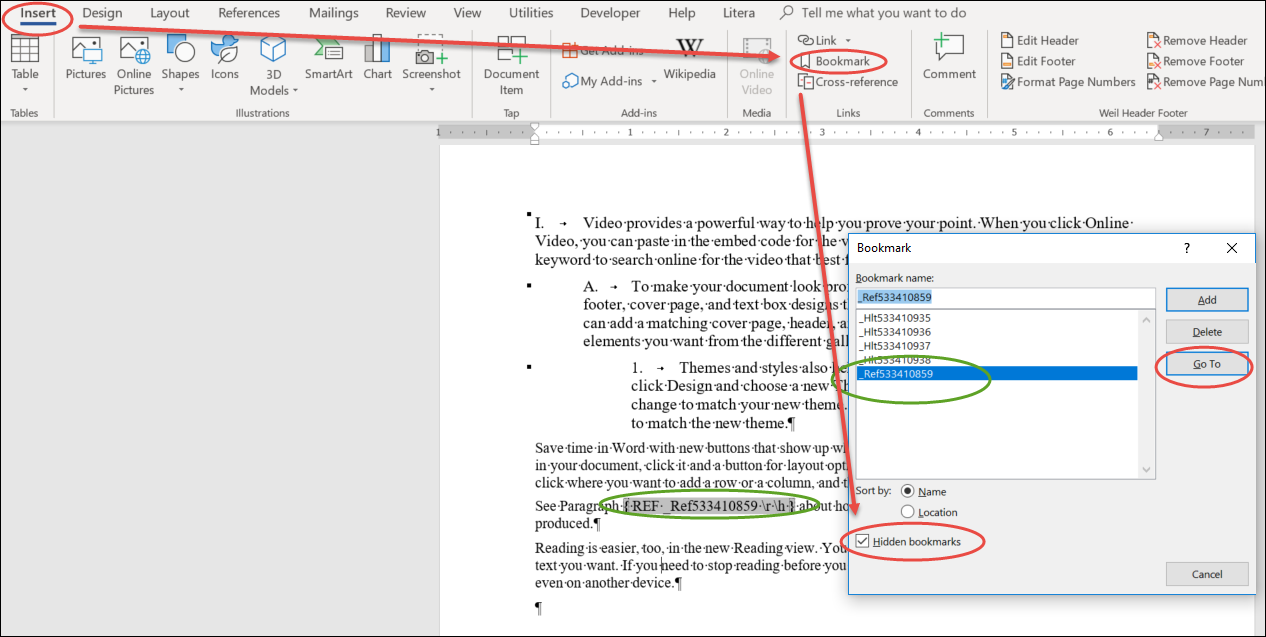Image resolution: width=1266 pixels, height=637 pixels.
Task: Click Cancel in the Bookmark dialog
Action: click(x=1207, y=574)
